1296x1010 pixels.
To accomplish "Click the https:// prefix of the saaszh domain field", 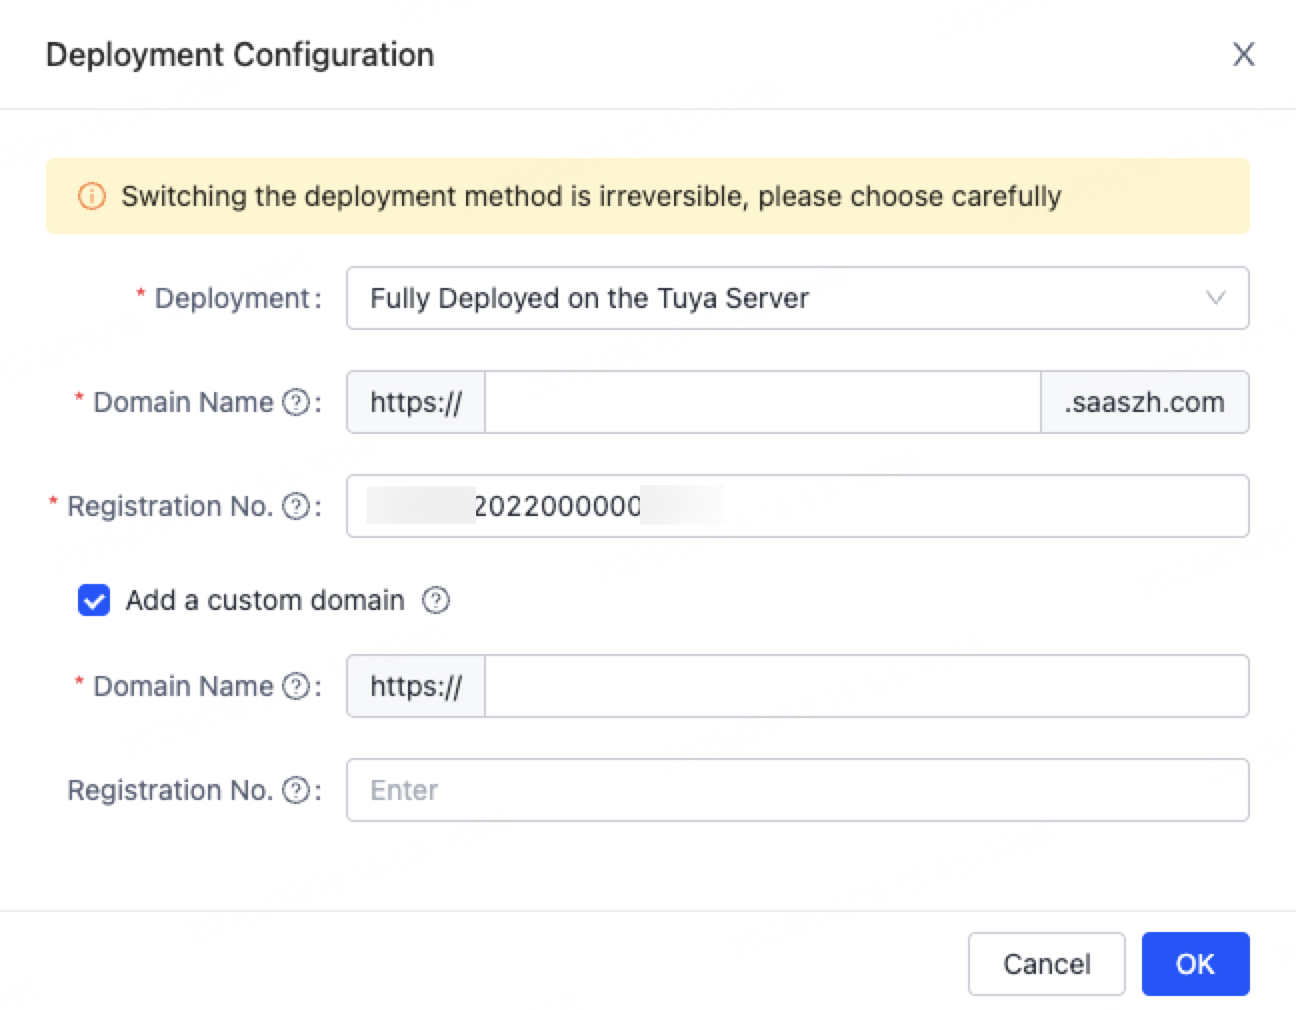I will click(x=416, y=402).
